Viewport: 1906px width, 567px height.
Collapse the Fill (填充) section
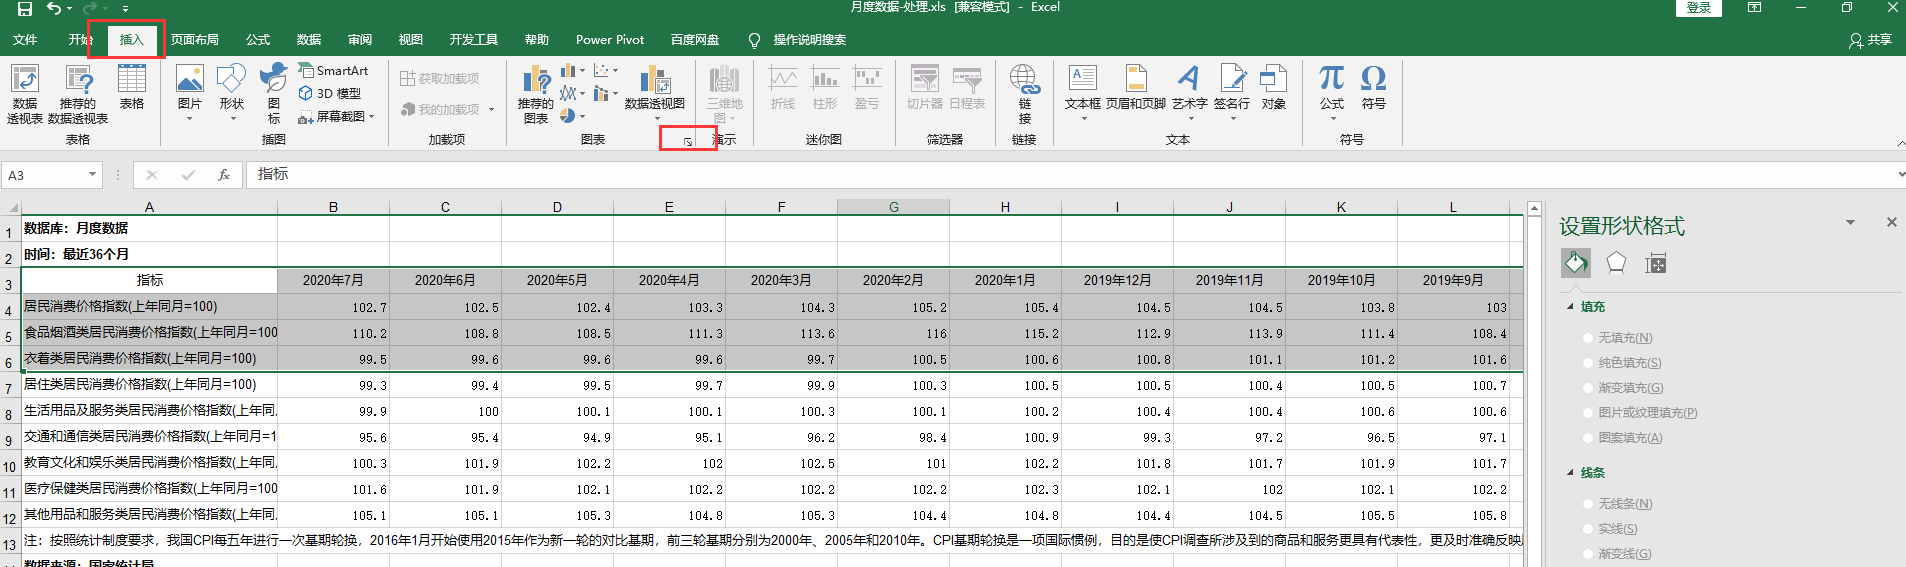pos(1570,307)
